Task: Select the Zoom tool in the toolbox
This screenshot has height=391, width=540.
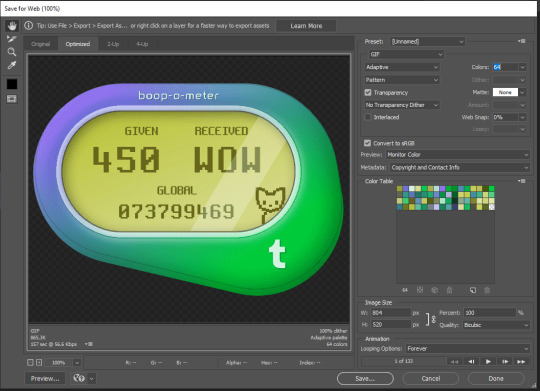Action: [12, 52]
